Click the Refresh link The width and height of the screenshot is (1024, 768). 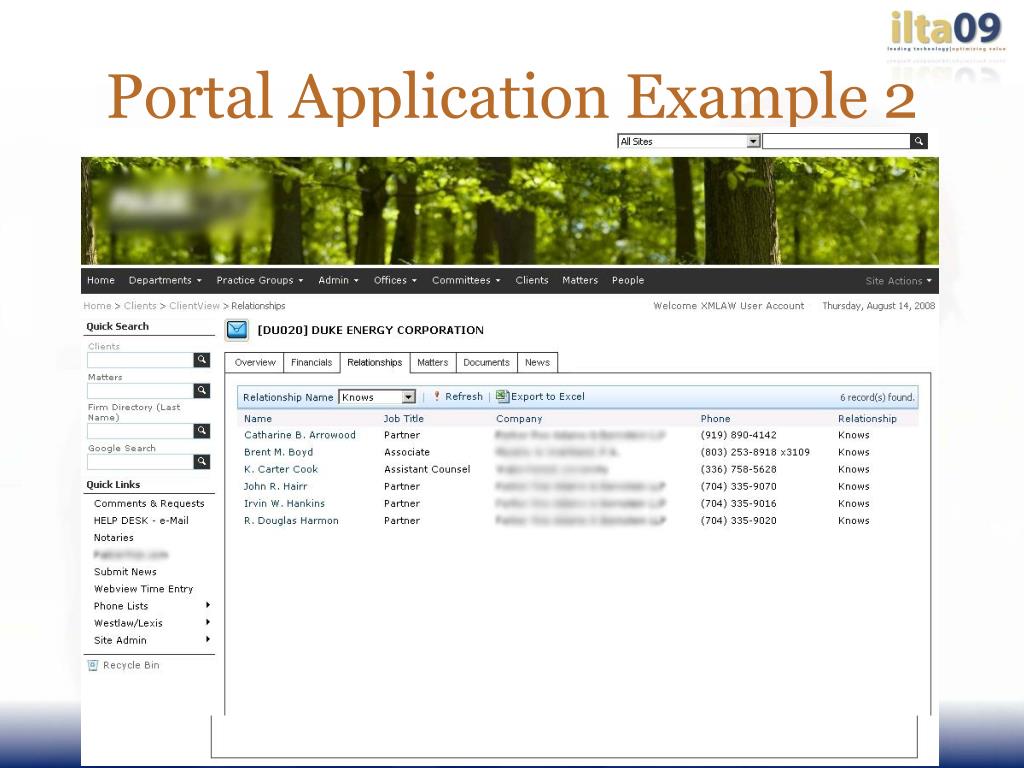464,396
